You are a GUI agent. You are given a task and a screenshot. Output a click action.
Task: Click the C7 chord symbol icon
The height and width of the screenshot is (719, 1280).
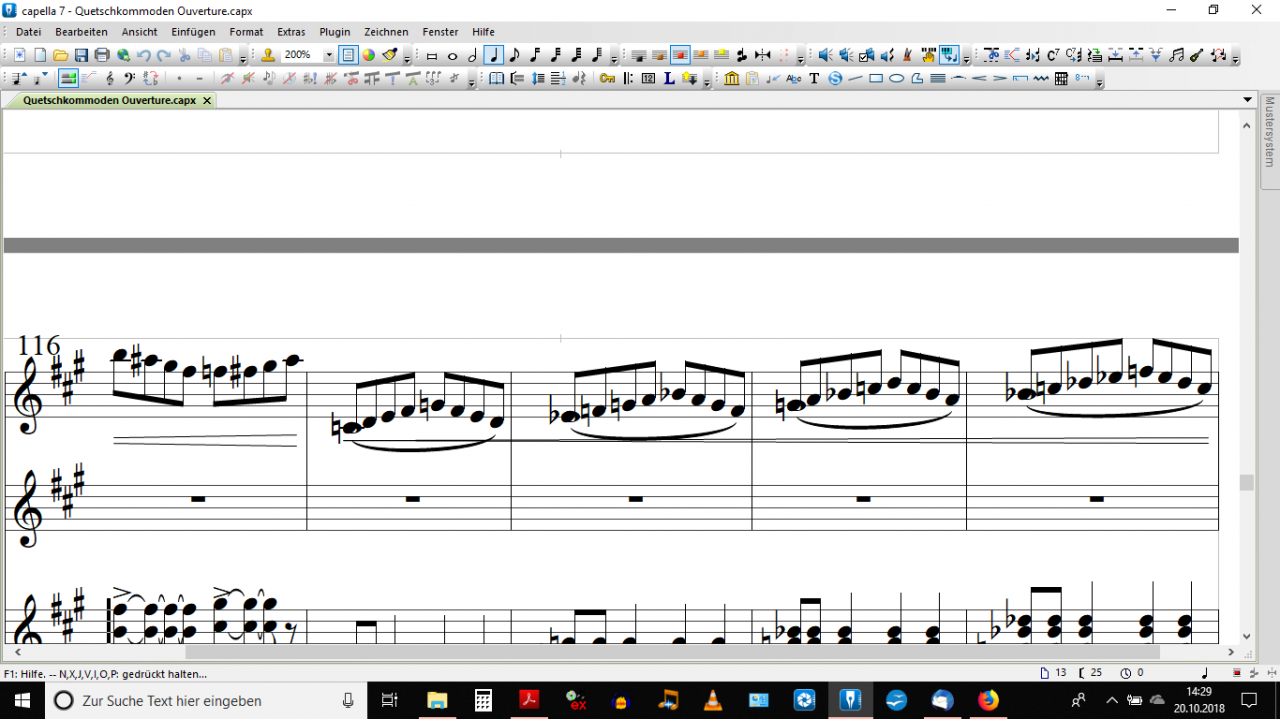pyautogui.click(x=1053, y=55)
